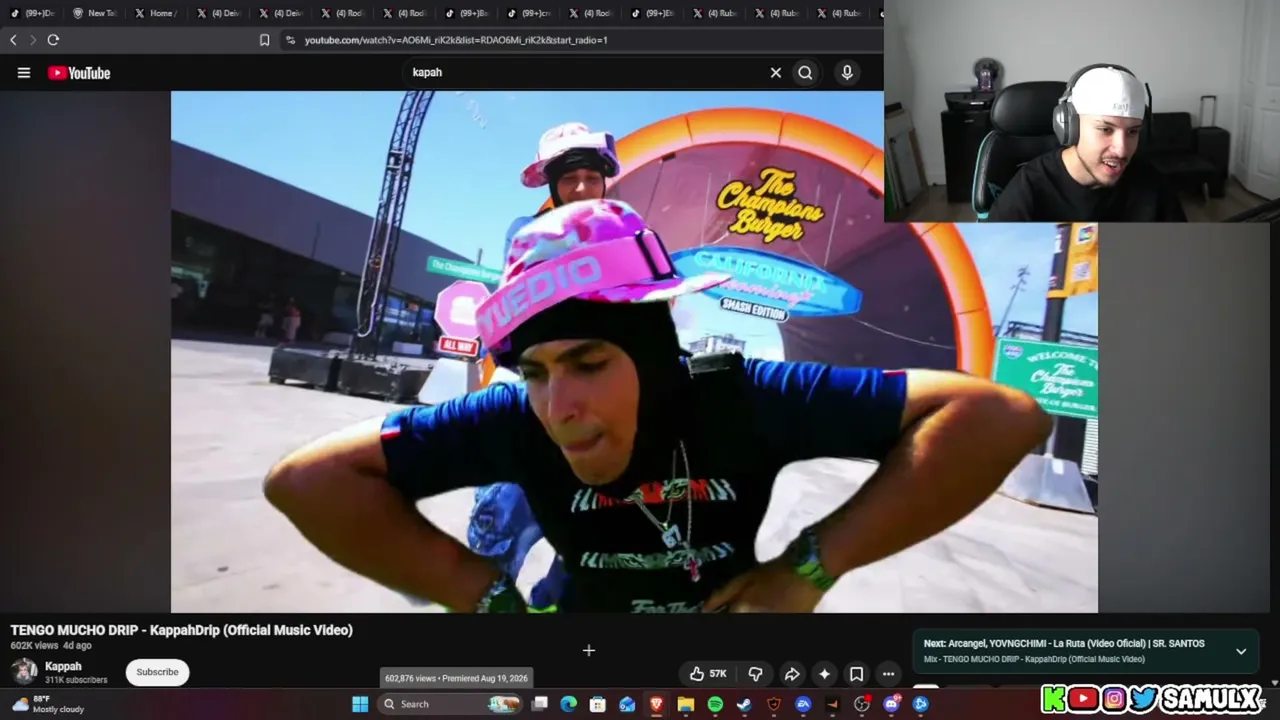Viewport: 1280px width, 720px height.
Task: Open Discord from the taskbar
Action: point(891,704)
